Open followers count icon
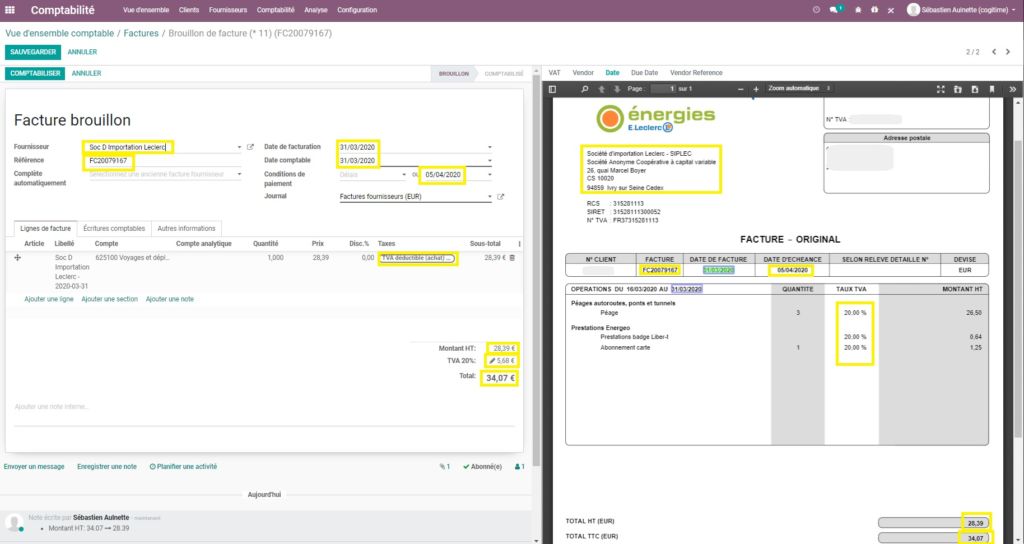The width and height of the screenshot is (1024, 544). 520,467
